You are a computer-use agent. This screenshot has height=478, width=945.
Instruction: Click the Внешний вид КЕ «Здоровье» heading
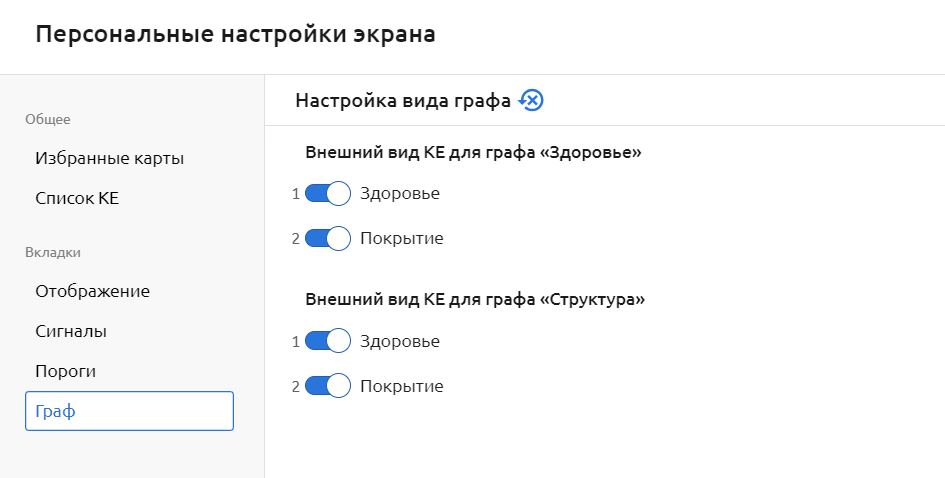[472, 152]
